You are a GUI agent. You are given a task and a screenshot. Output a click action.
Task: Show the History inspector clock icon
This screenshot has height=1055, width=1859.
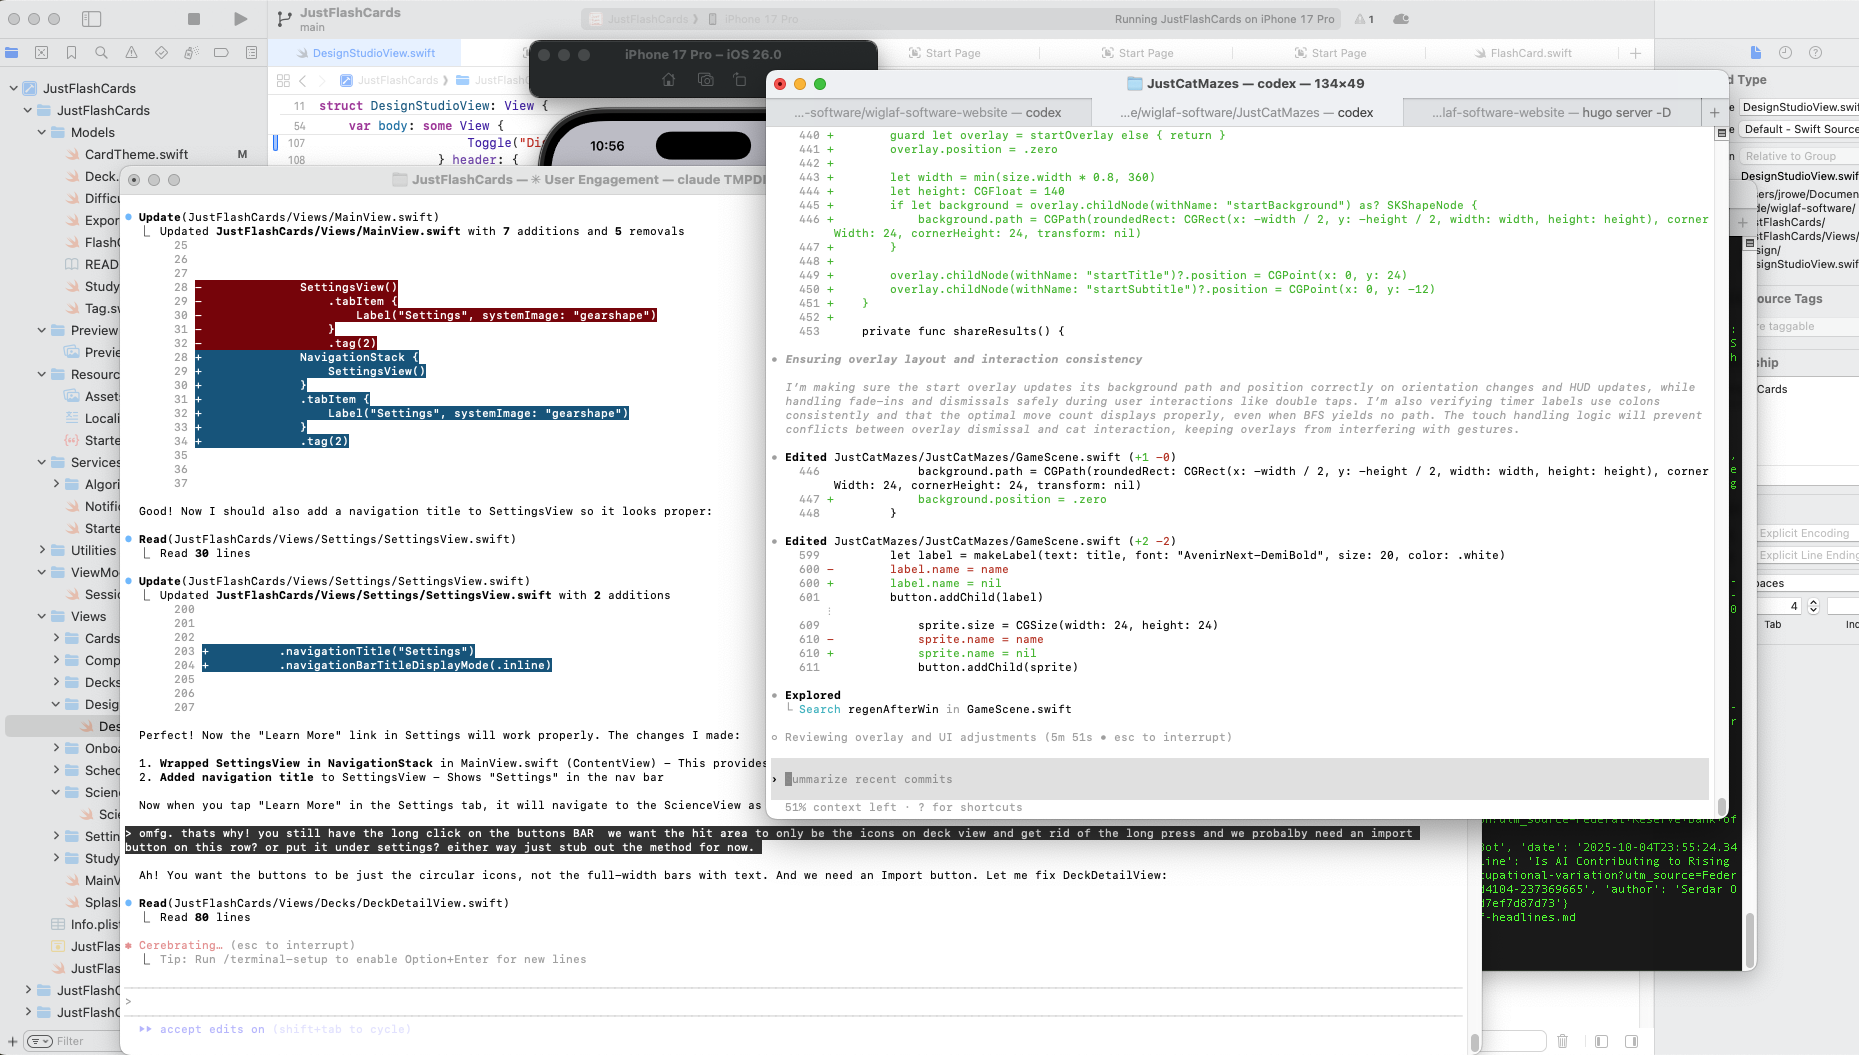[x=1785, y=53]
